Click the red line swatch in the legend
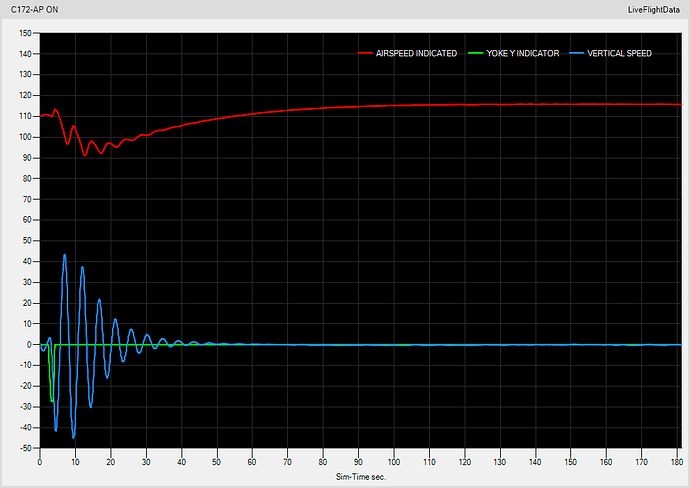The height and width of the screenshot is (488, 690). click(x=365, y=53)
